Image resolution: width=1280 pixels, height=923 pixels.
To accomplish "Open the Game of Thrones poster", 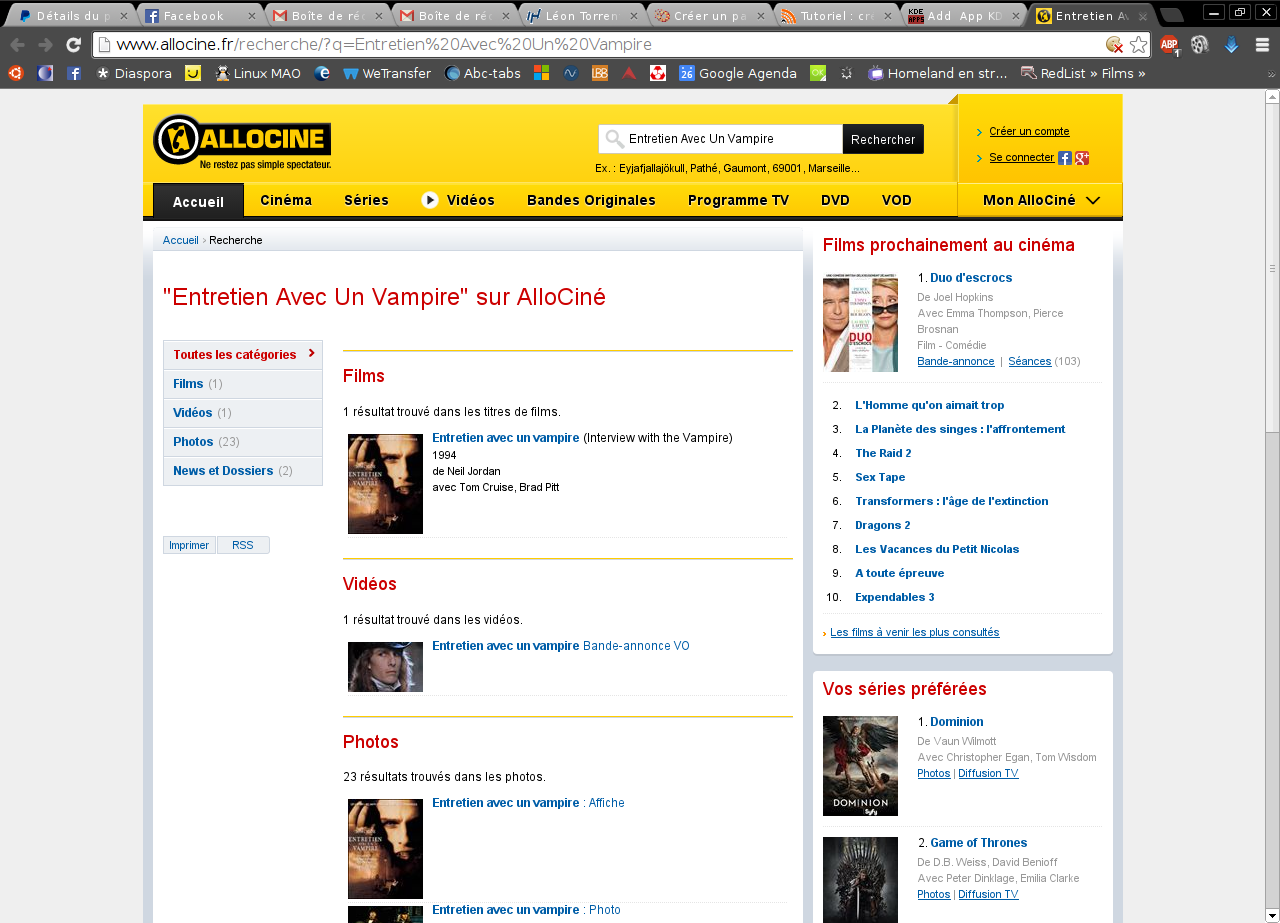I will click(860, 880).
